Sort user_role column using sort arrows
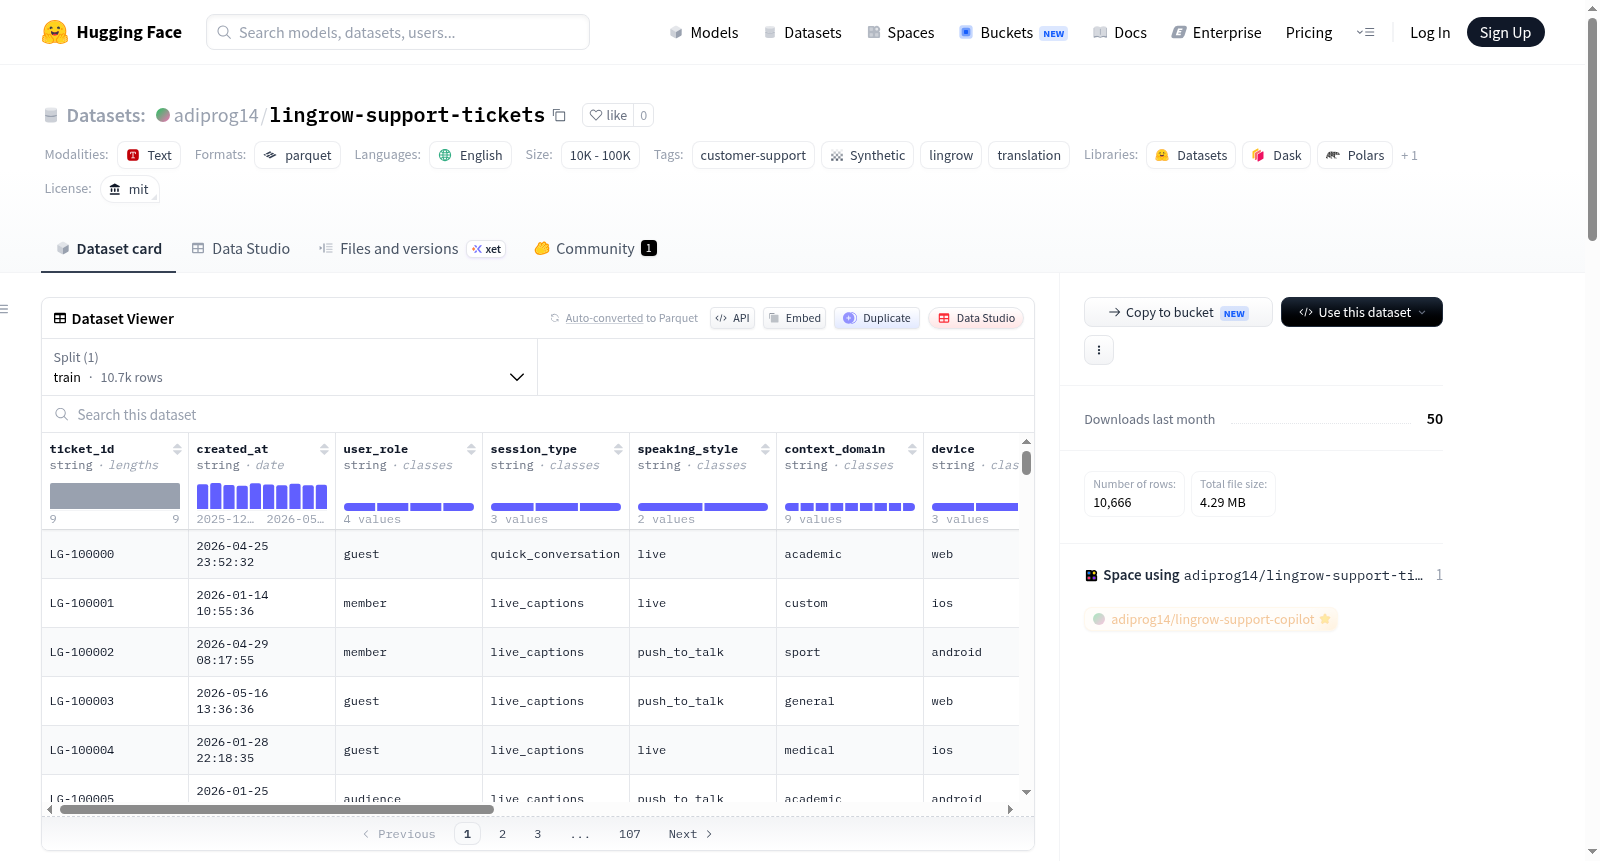The height and width of the screenshot is (861, 1600). point(471,449)
